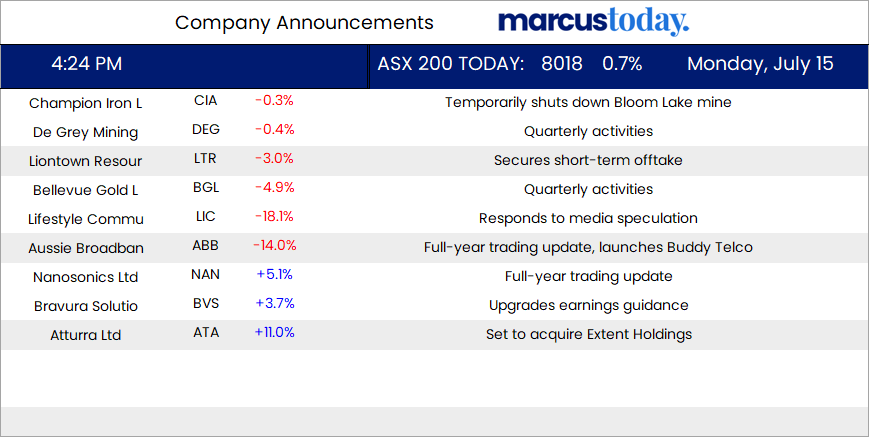Click De Grey Mining's Quarterly activities announcement
The image size is (869, 437).
coord(588,131)
